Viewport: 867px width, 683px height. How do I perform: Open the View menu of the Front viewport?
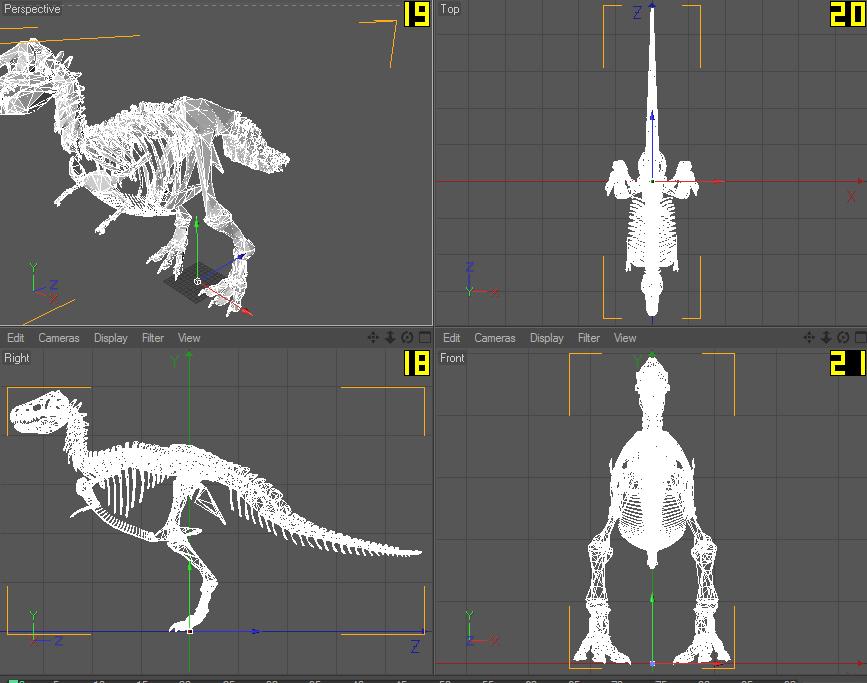pyautogui.click(x=624, y=338)
